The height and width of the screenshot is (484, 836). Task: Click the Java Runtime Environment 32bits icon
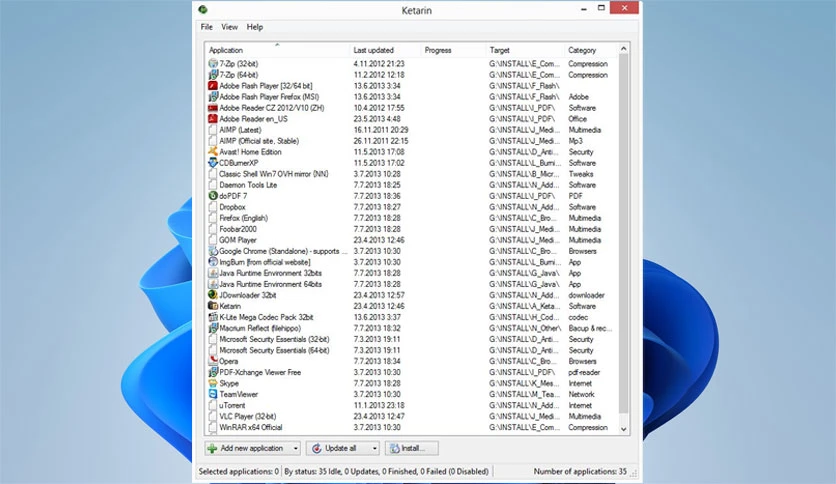pyautogui.click(x=213, y=273)
